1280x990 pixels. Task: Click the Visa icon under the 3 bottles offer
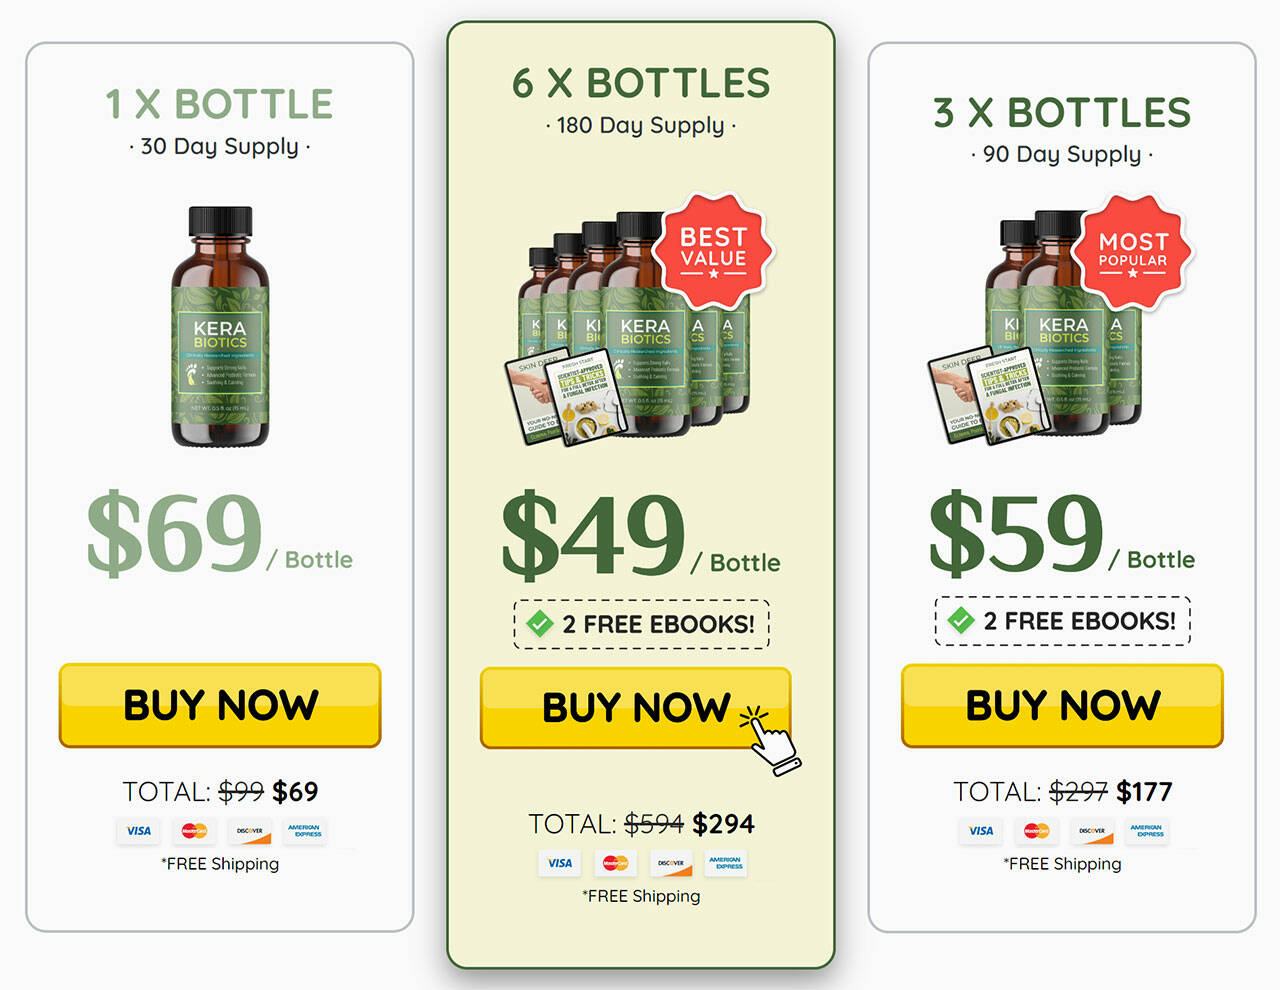[x=981, y=831]
